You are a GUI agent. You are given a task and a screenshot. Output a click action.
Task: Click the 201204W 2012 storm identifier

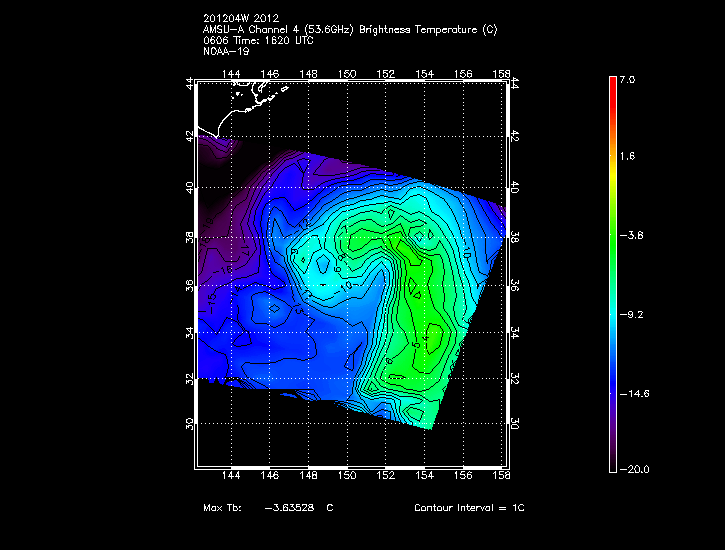coord(242,19)
